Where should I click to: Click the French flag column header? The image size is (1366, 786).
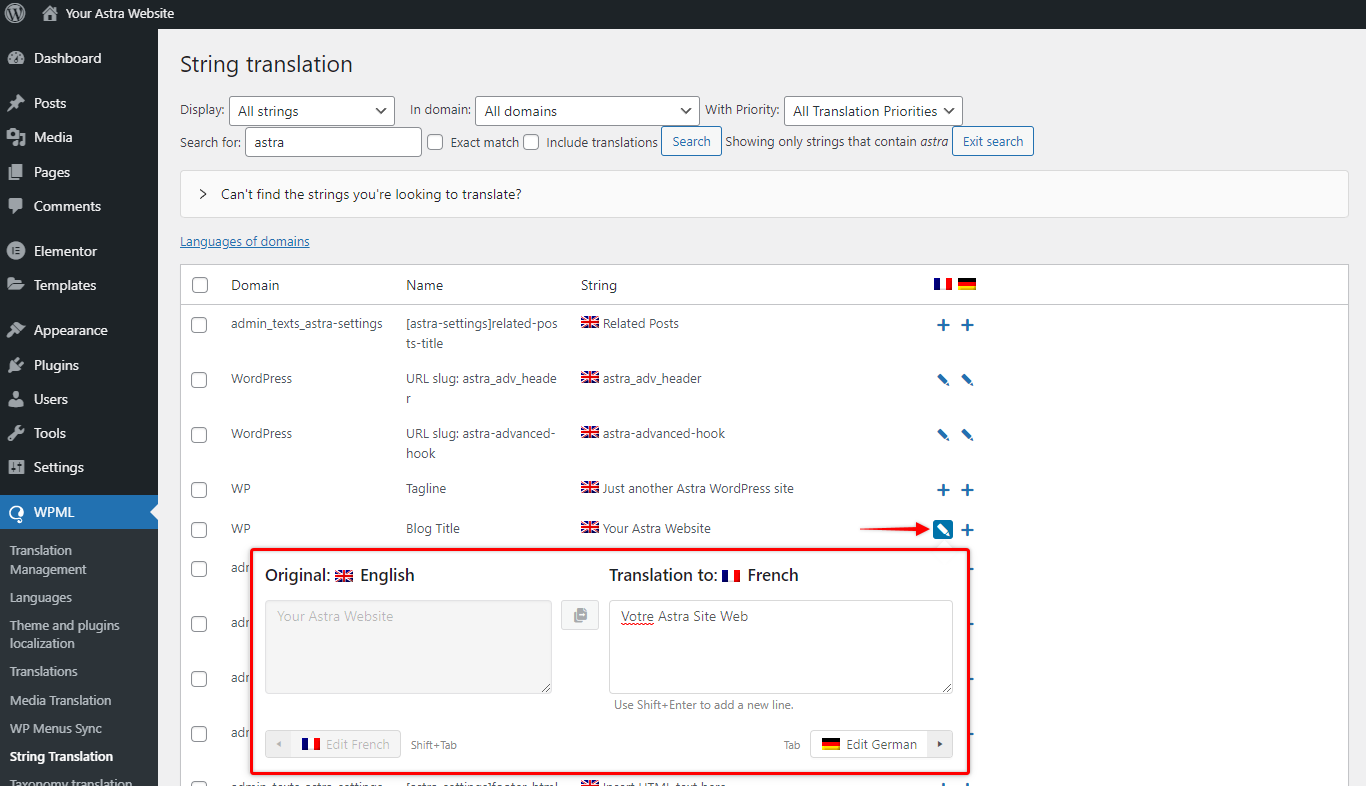[943, 284]
